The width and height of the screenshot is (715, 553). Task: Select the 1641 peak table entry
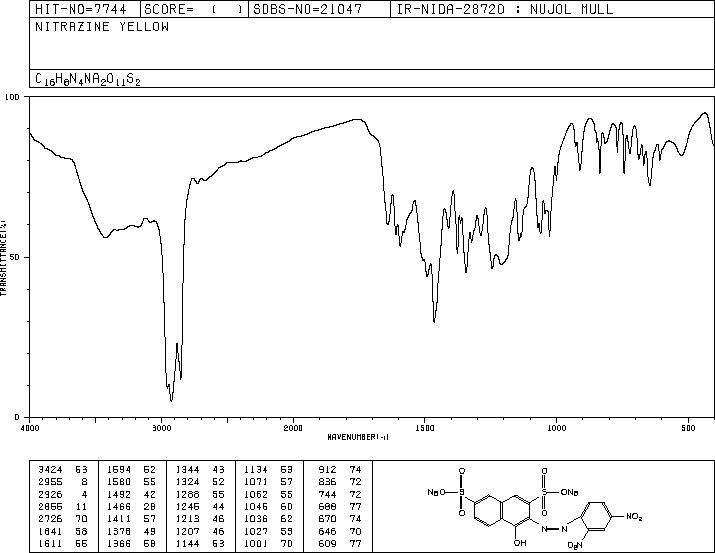click(63, 531)
